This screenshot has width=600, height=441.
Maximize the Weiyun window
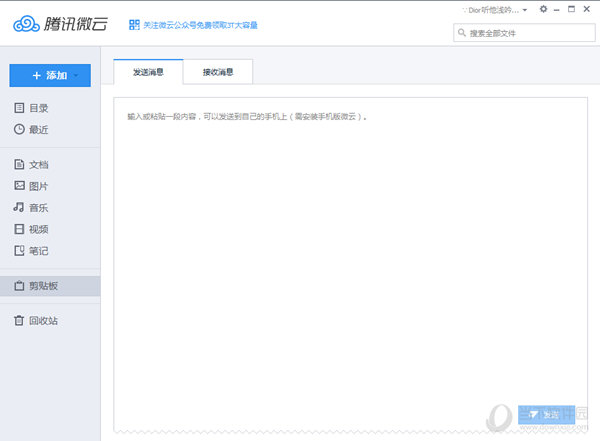(571, 9)
